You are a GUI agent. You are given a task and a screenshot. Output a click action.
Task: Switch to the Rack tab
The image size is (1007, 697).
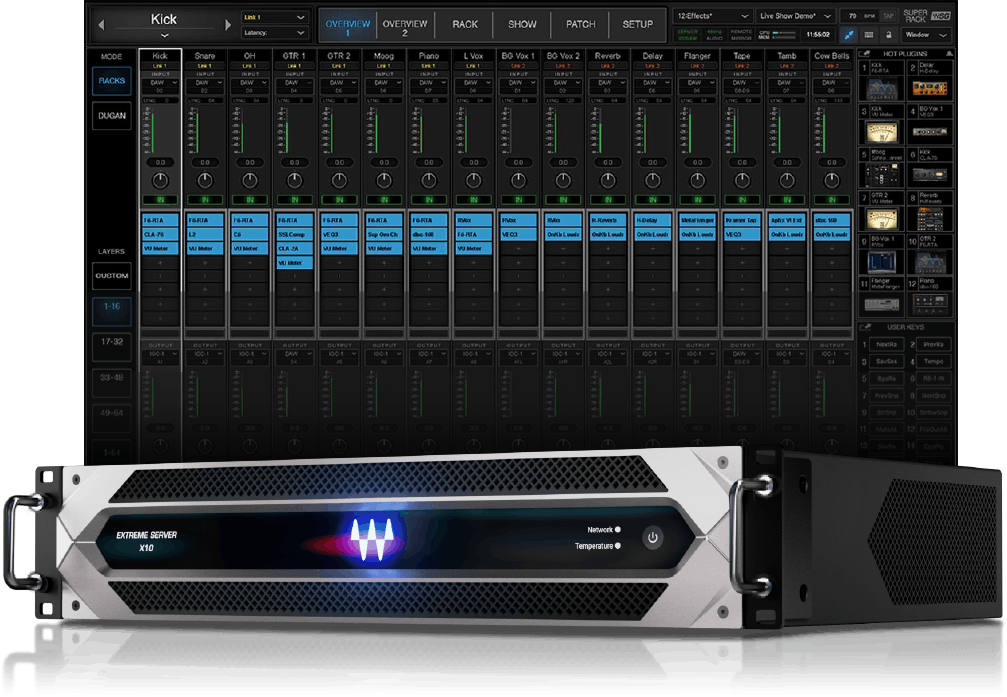point(464,24)
